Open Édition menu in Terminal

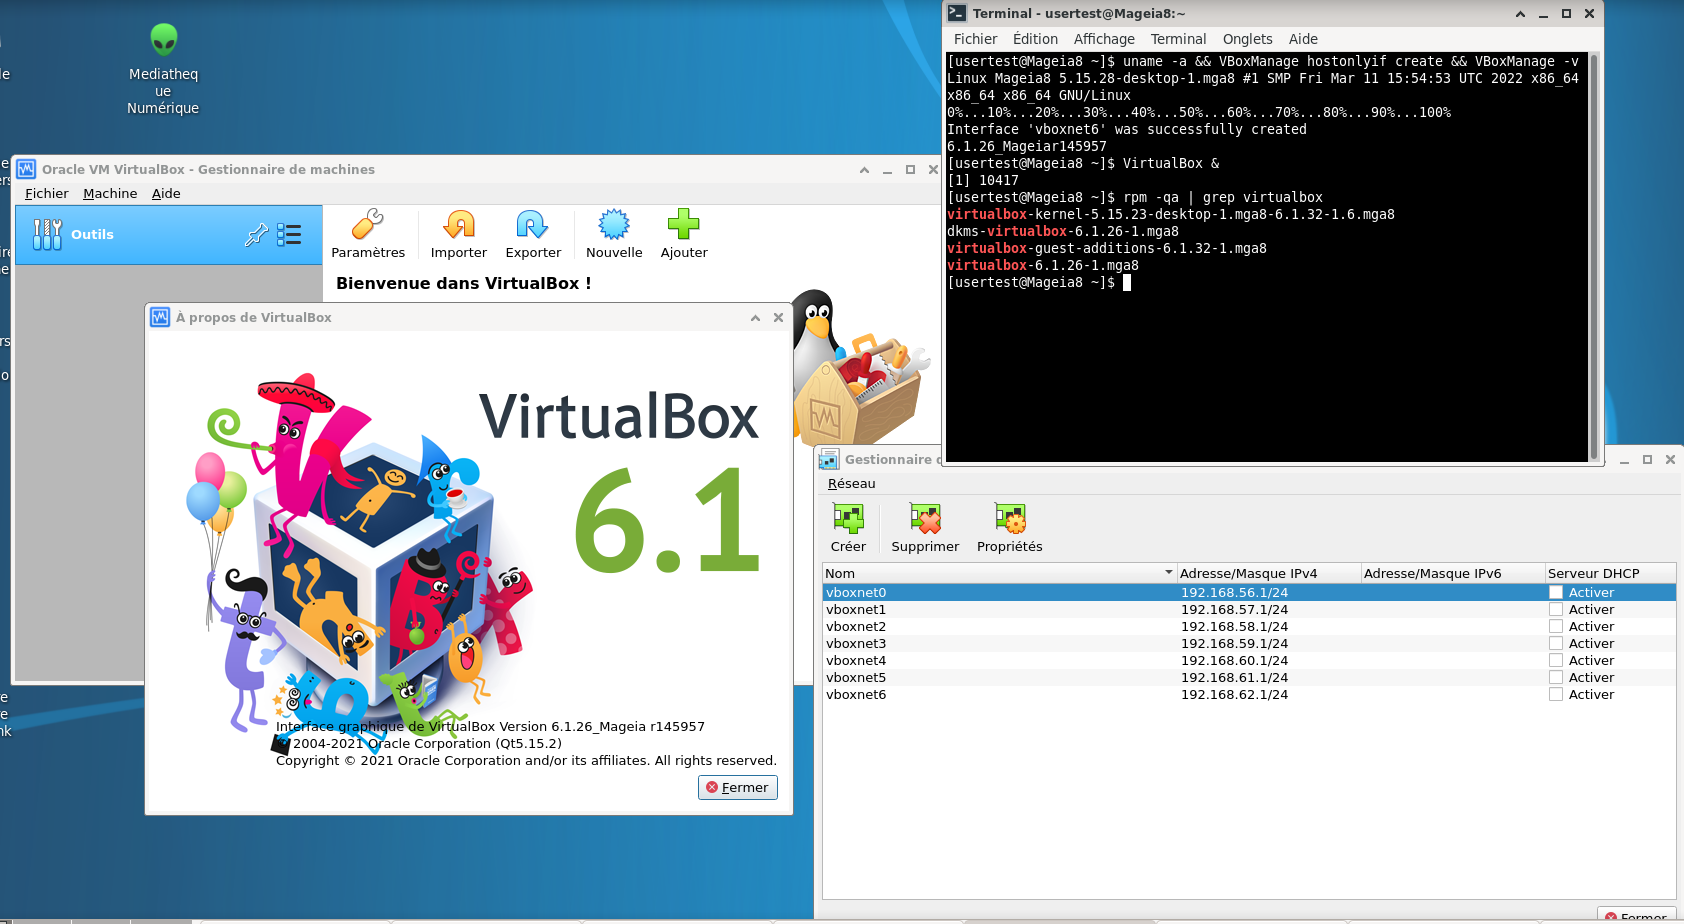(x=1035, y=39)
